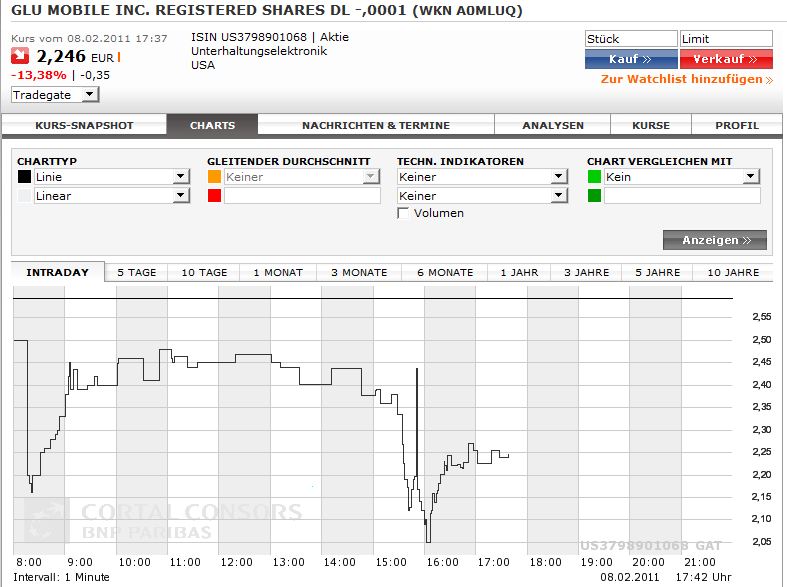This screenshot has width=787, height=587.
Task: Select the 3 Monate time range
Action: tap(359, 272)
